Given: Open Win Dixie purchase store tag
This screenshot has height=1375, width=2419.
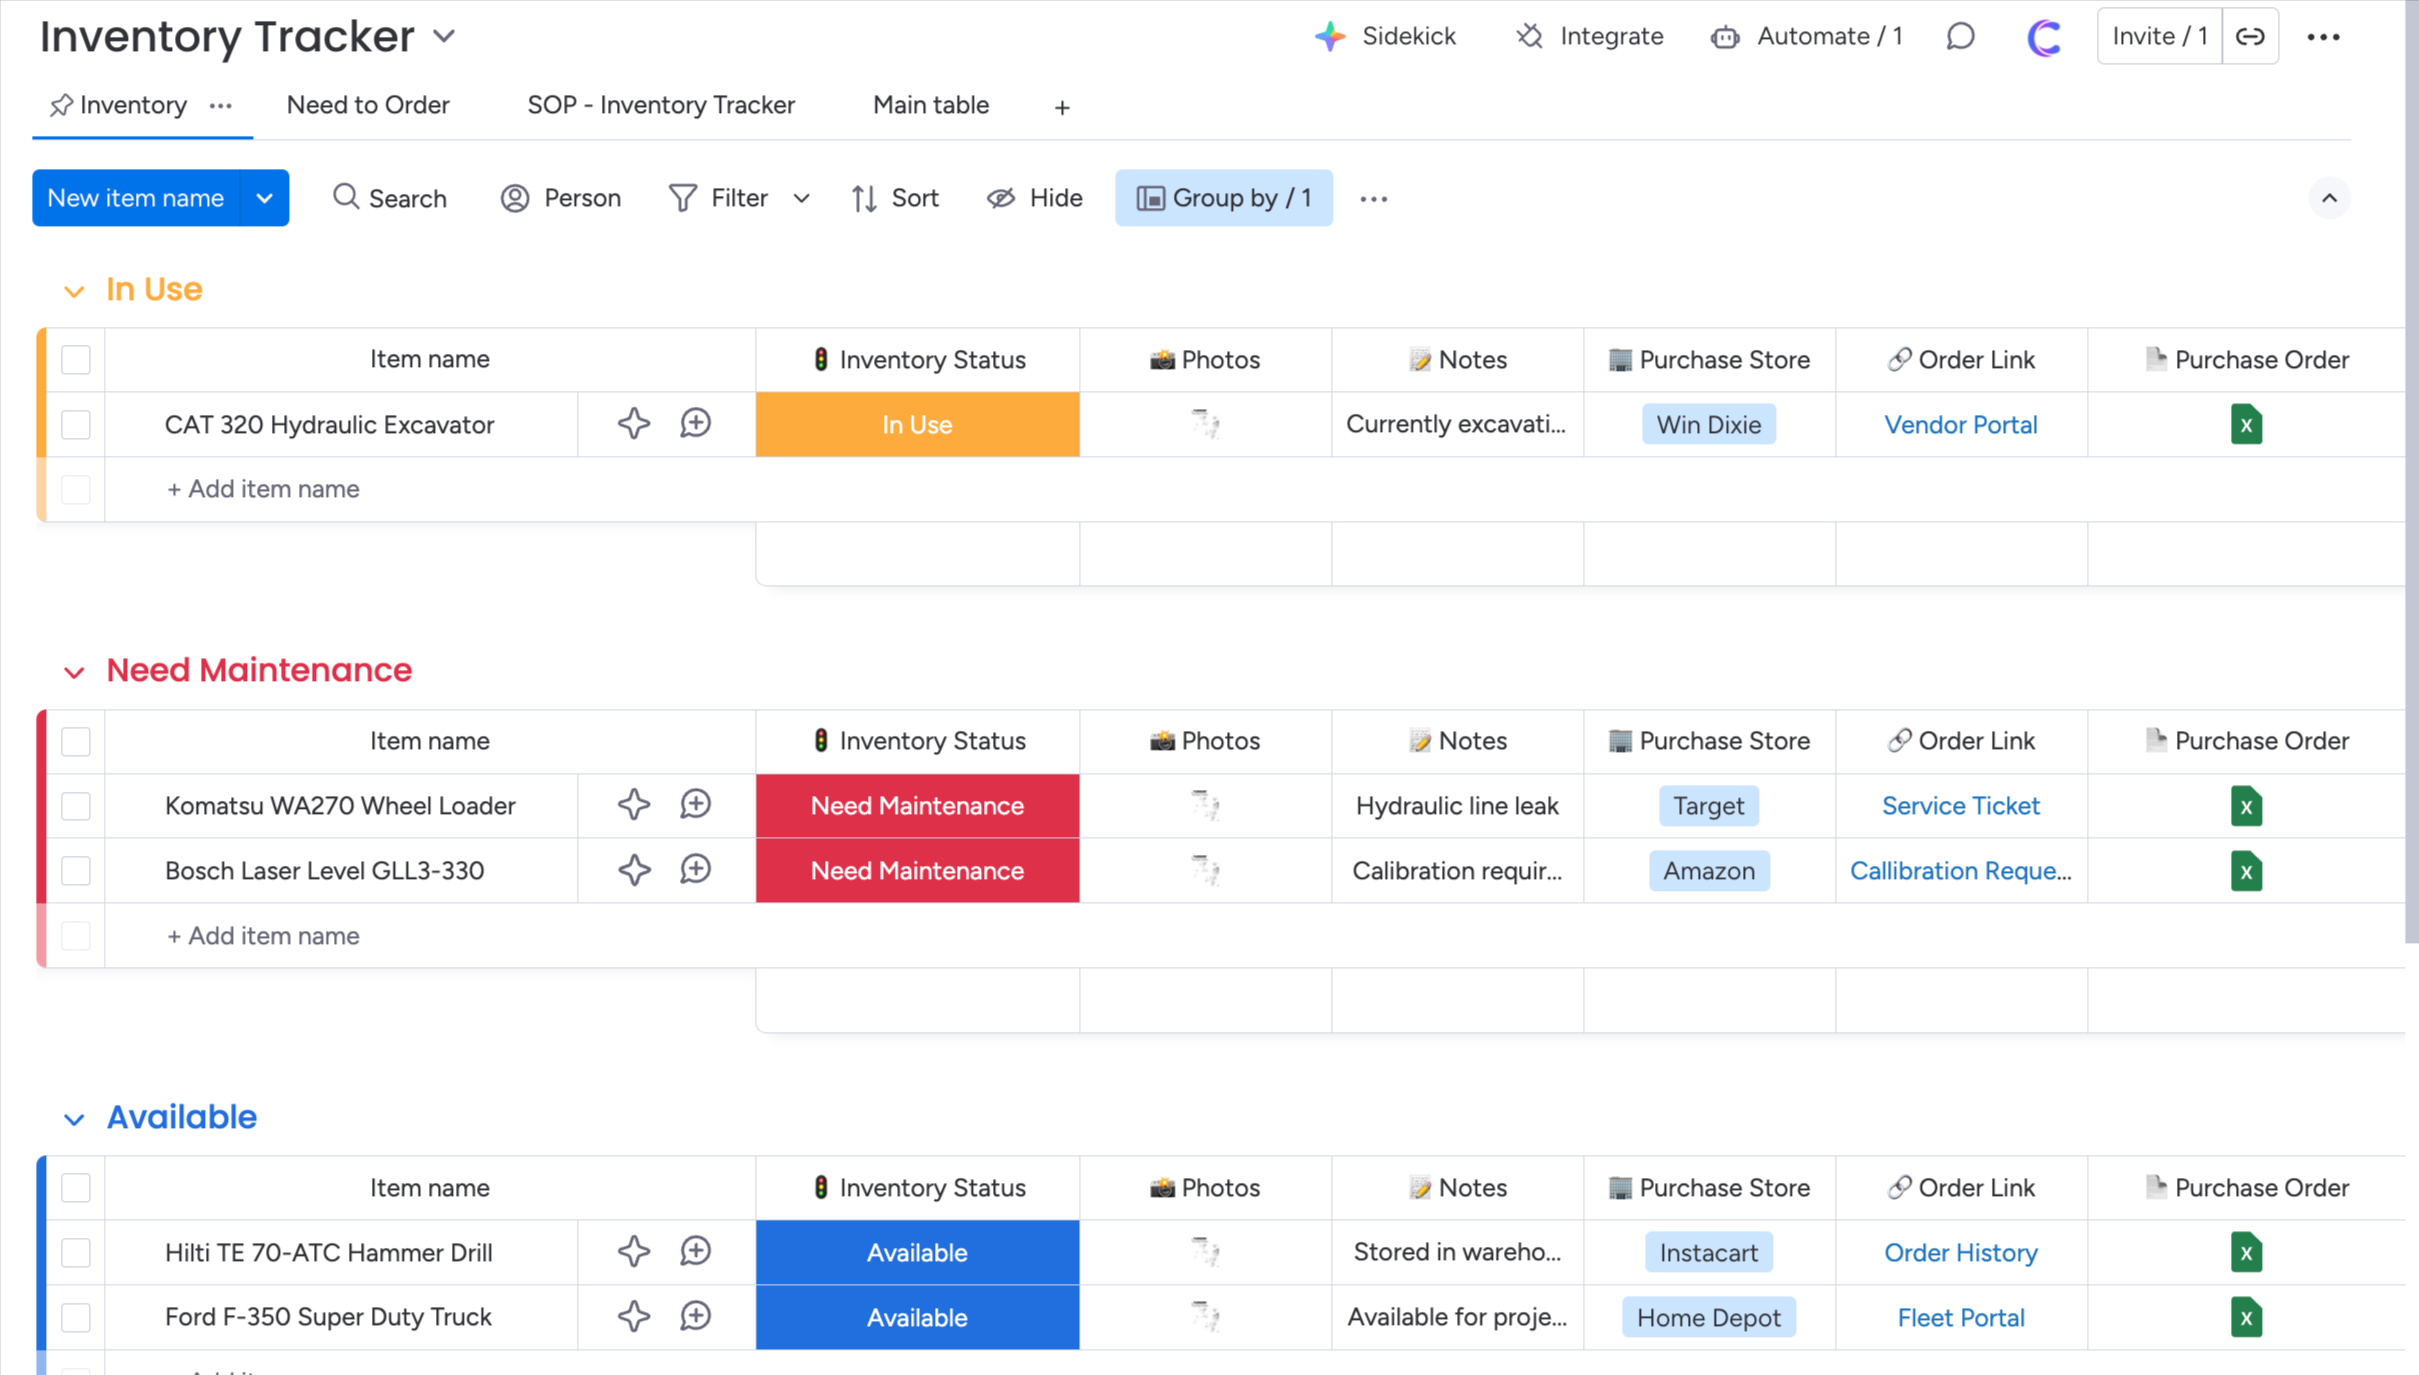Looking at the screenshot, I should [x=1708, y=425].
